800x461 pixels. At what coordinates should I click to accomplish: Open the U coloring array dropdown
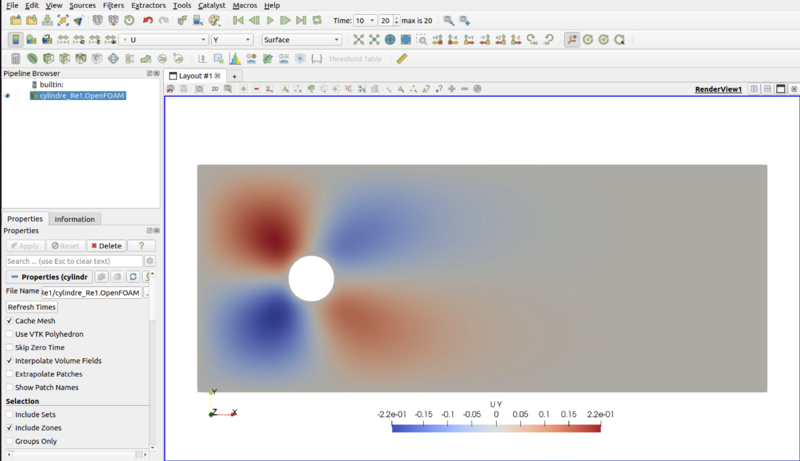click(164, 39)
